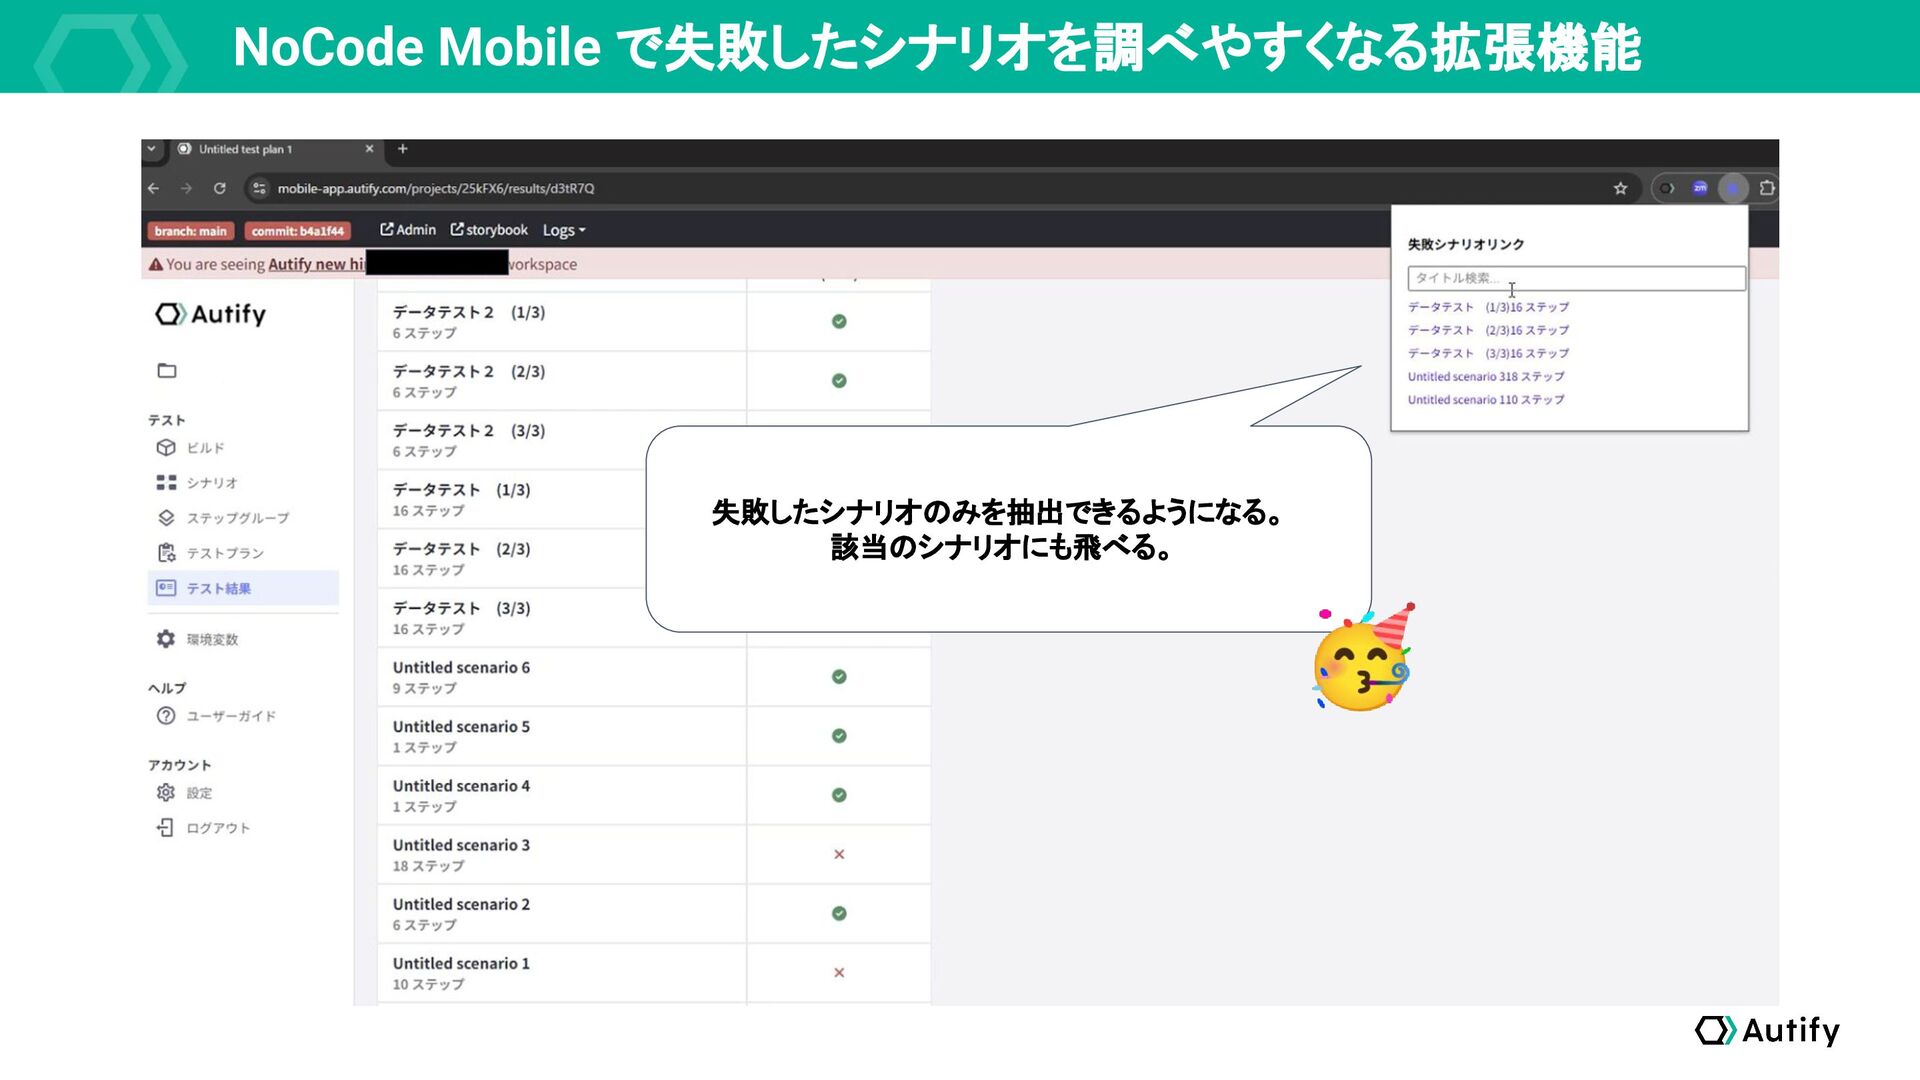This screenshot has width=1920, height=1080.
Task: Click the active failed-scenario extension icon
Action: click(x=1733, y=188)
